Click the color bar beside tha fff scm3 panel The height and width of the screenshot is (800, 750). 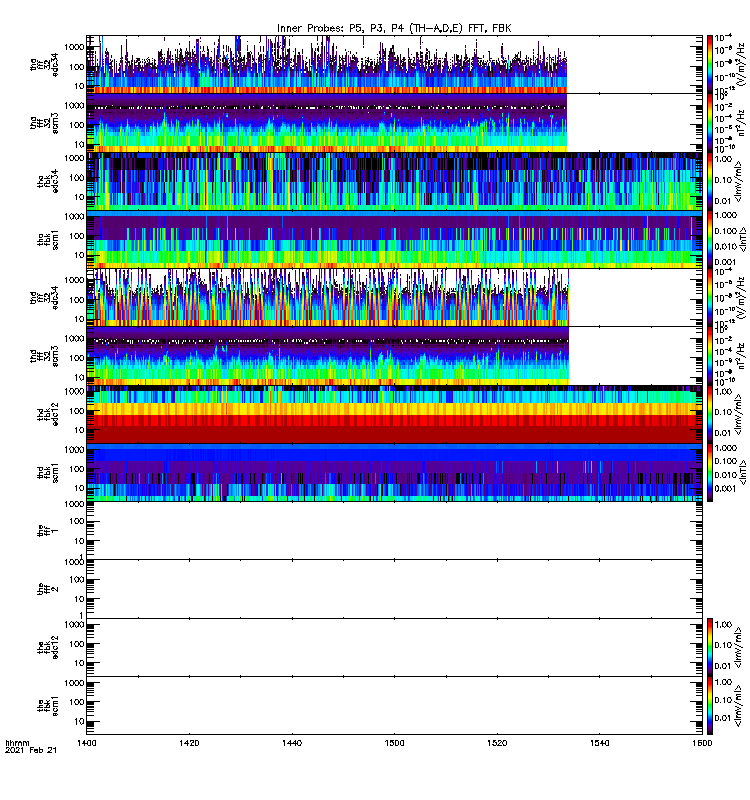pos(710,123)
